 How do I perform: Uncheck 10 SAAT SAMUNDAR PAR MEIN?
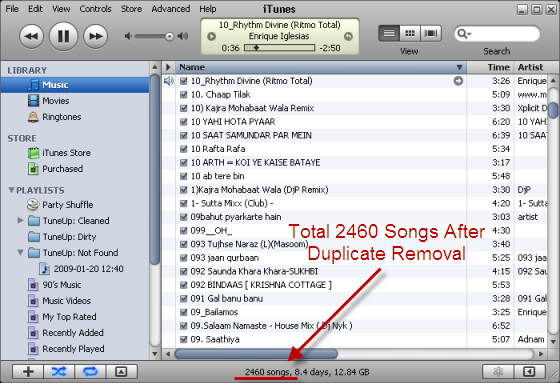tap(184, 135)
